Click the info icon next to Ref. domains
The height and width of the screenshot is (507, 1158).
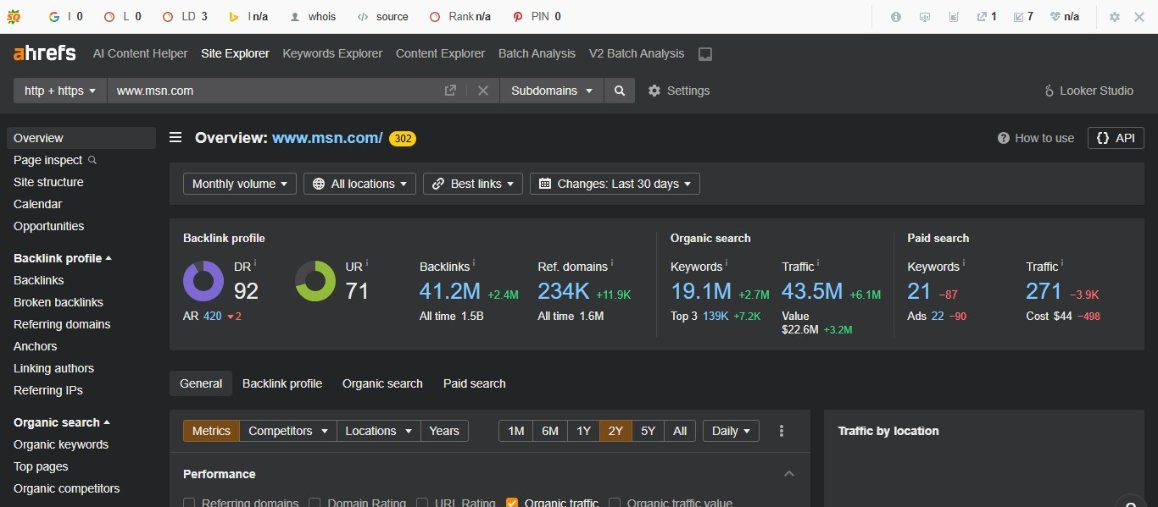(x=611, y=263)
